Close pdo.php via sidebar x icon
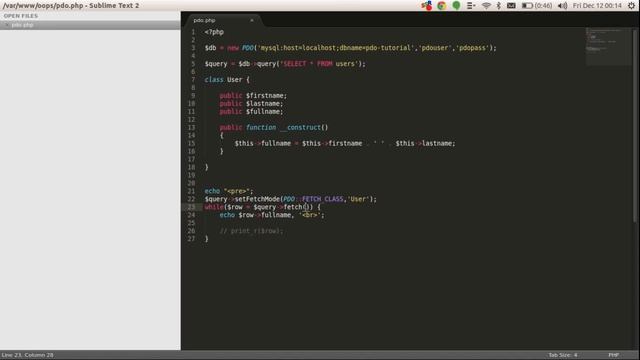Viewport: 640px width, 360px height. [x=7, y=25]
